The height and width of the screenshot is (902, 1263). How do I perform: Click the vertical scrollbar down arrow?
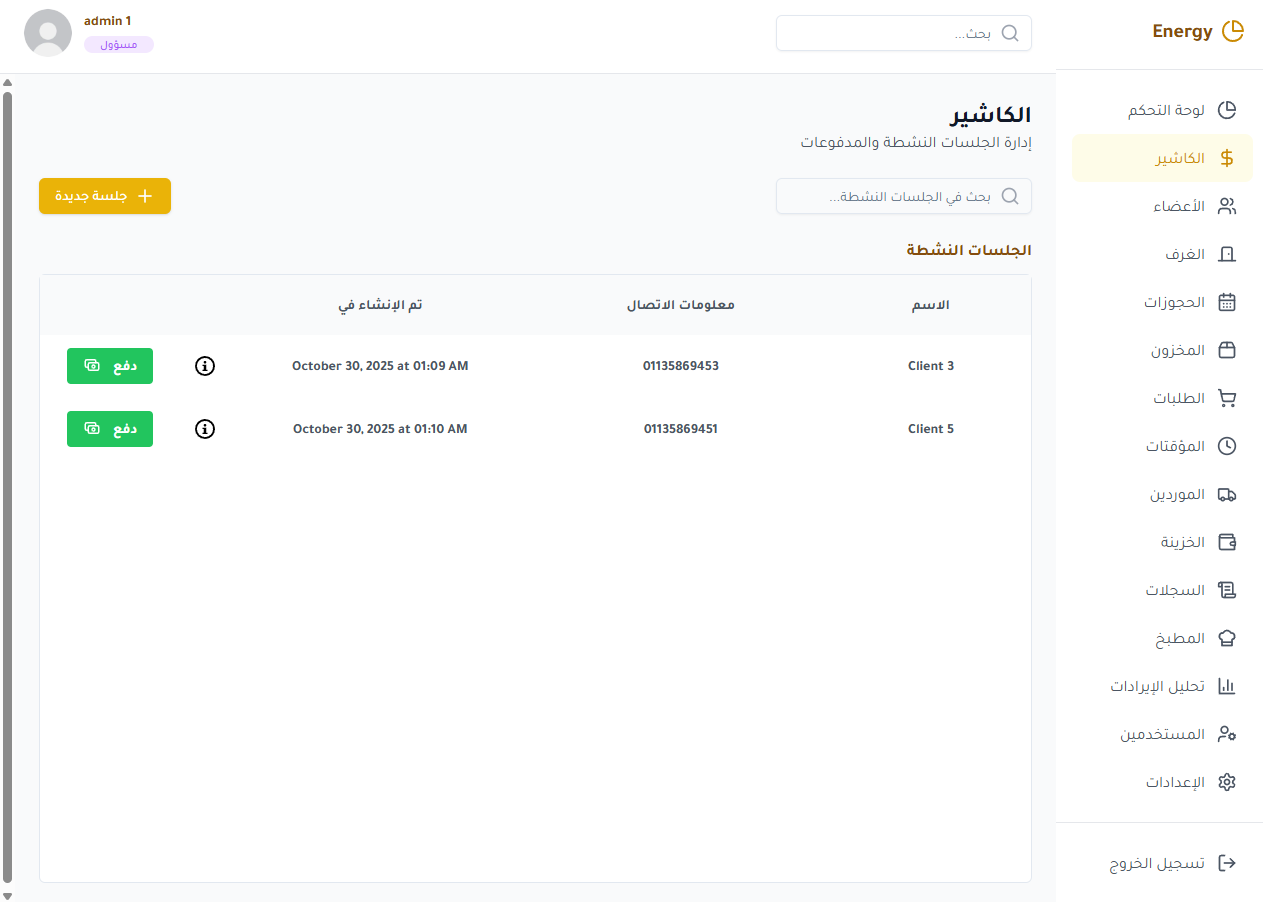point(7,895)
